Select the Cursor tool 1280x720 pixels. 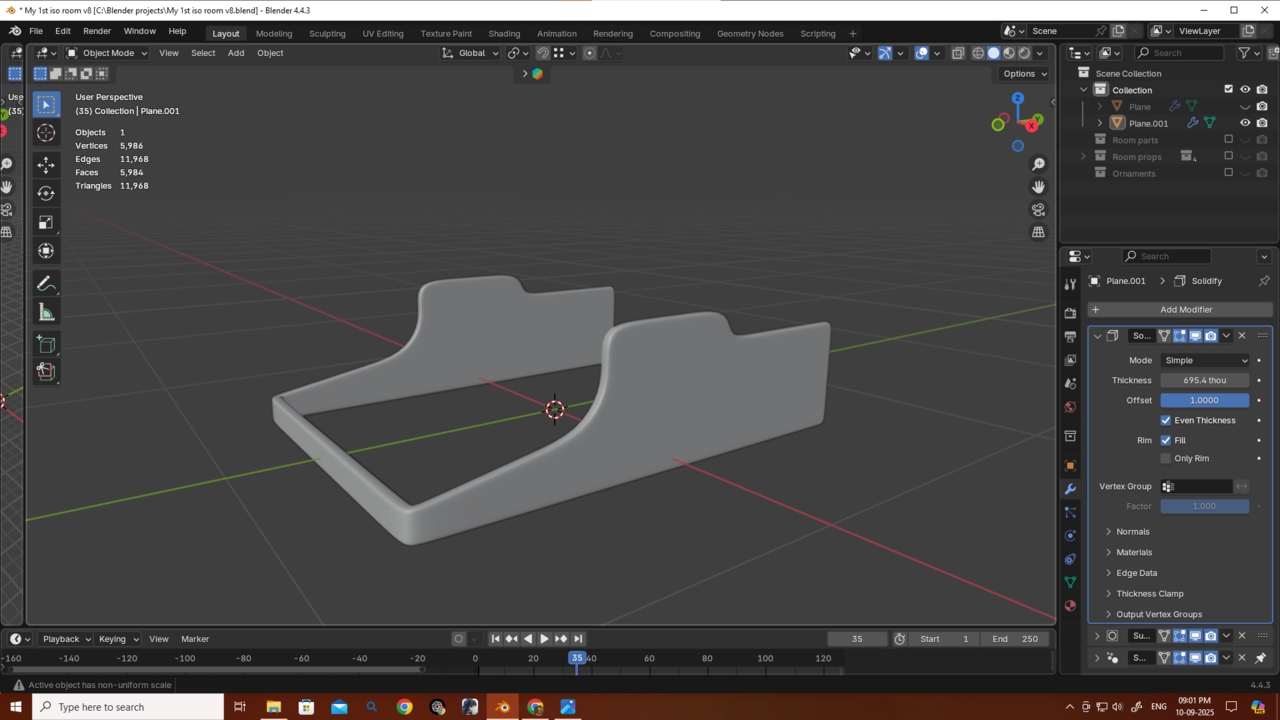pyautogui.click(x=46, y=133)
